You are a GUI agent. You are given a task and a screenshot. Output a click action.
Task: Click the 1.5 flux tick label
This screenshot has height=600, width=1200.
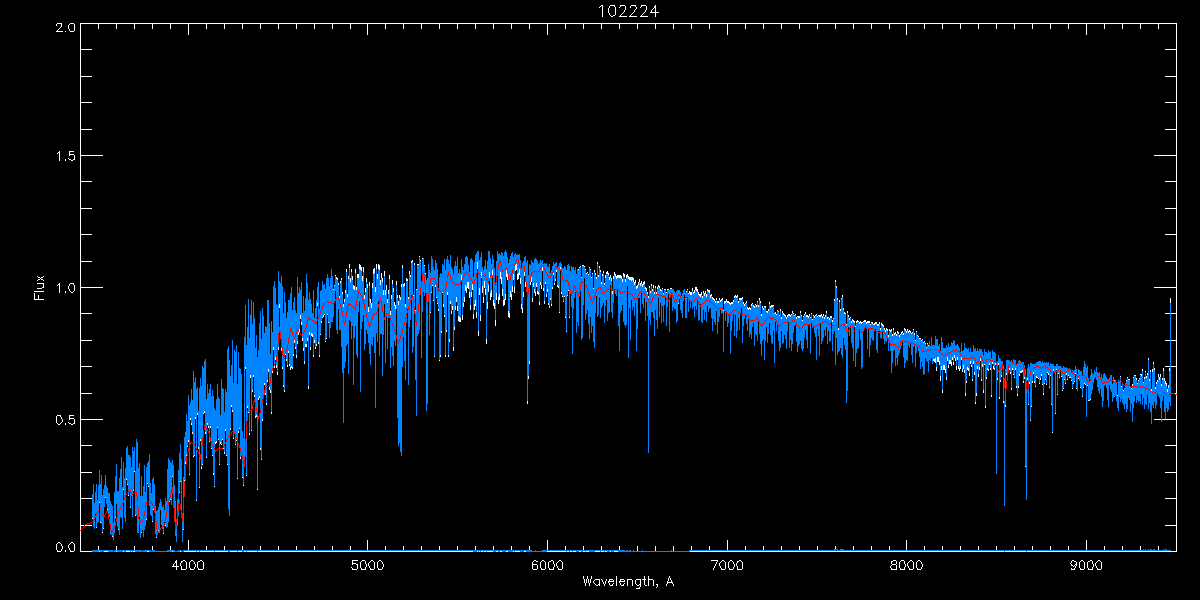(66, 157)
